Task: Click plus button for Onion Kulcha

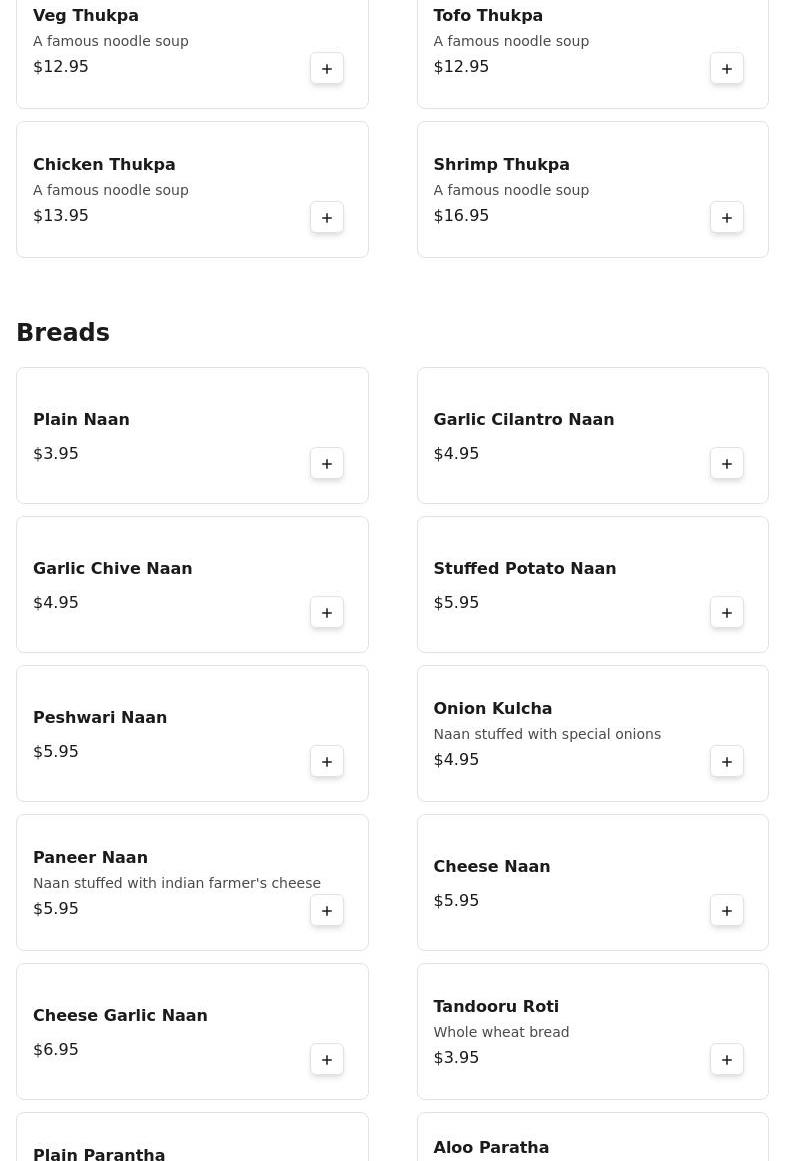Action: tap(727, 762)
